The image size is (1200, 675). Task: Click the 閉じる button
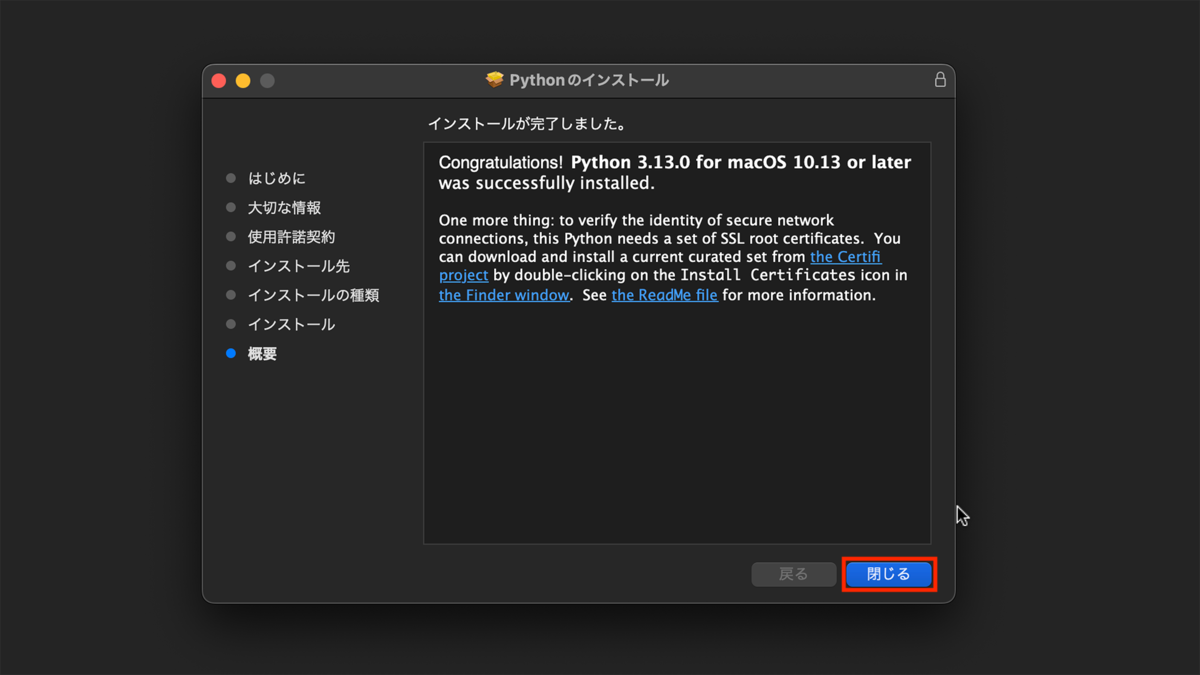coord(889,574)
